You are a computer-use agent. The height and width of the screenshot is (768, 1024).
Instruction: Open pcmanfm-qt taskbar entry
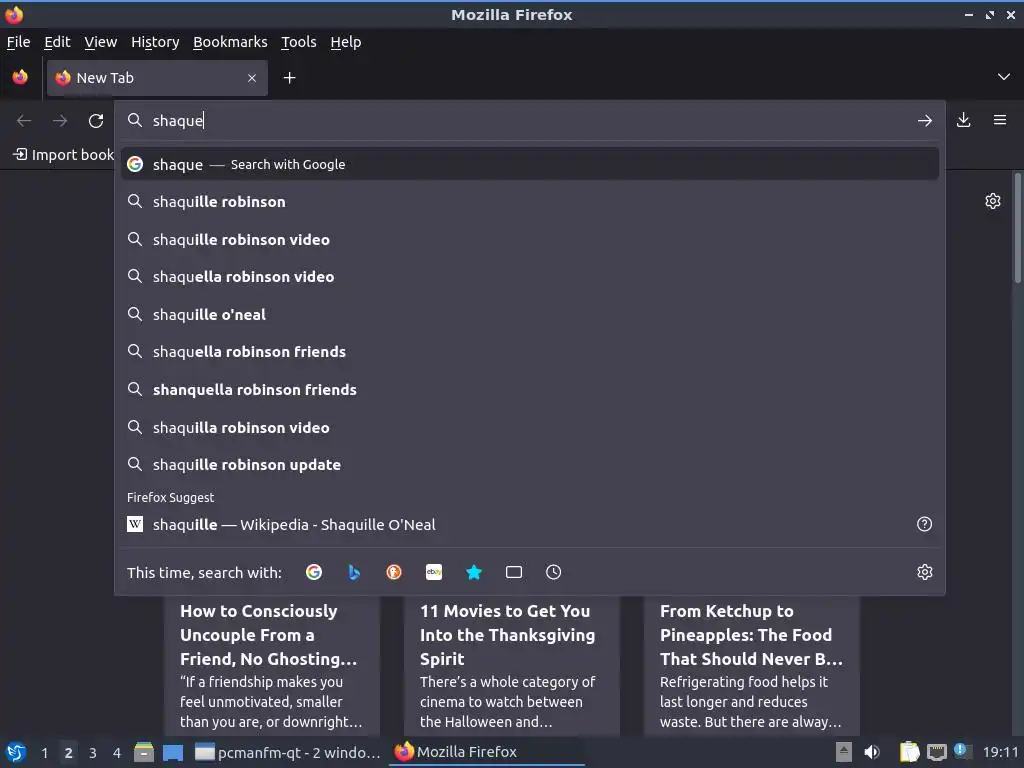(x=287, y=752)
